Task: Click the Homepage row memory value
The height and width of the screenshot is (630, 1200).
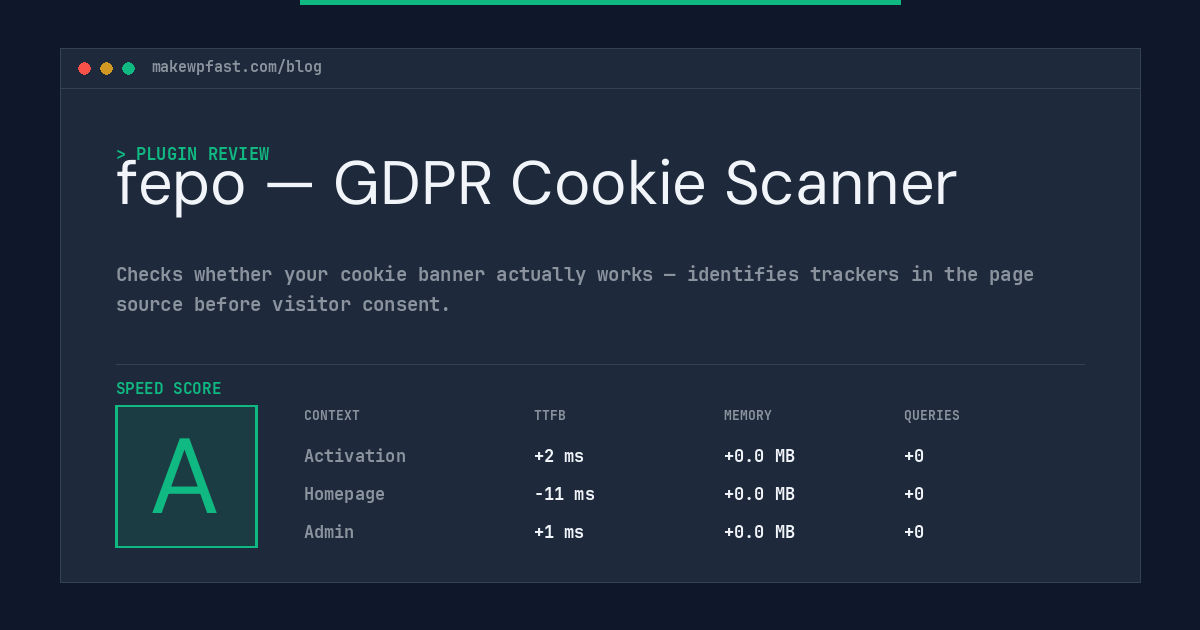Action: coord(759,494)
